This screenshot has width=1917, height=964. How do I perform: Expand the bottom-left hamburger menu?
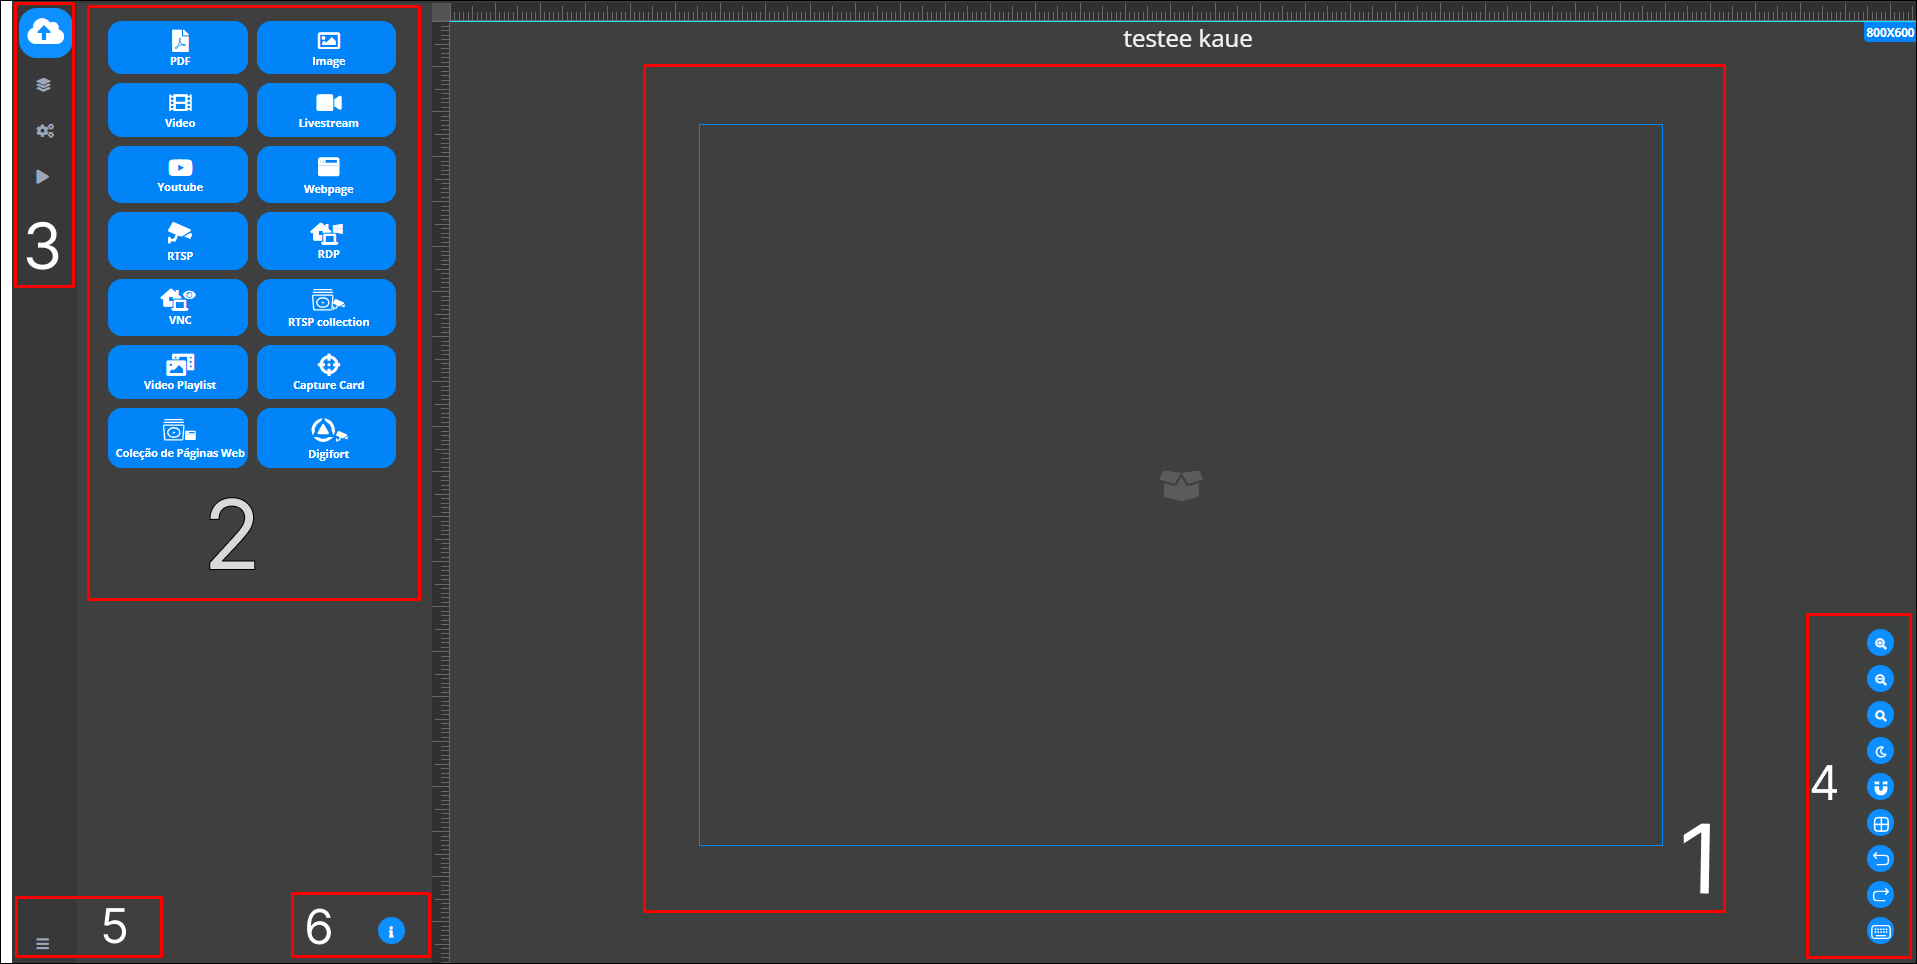43,941
